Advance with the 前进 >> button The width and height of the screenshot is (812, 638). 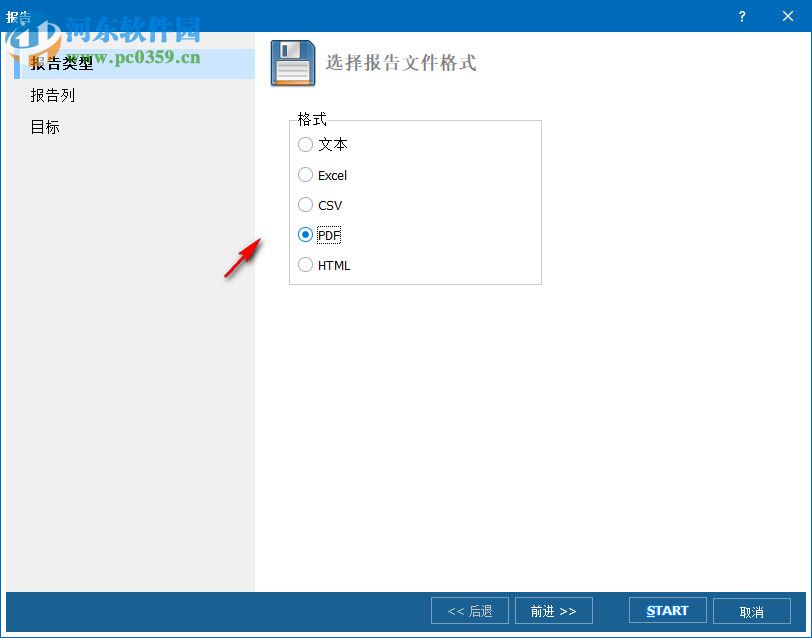click(x=554, y=610)
